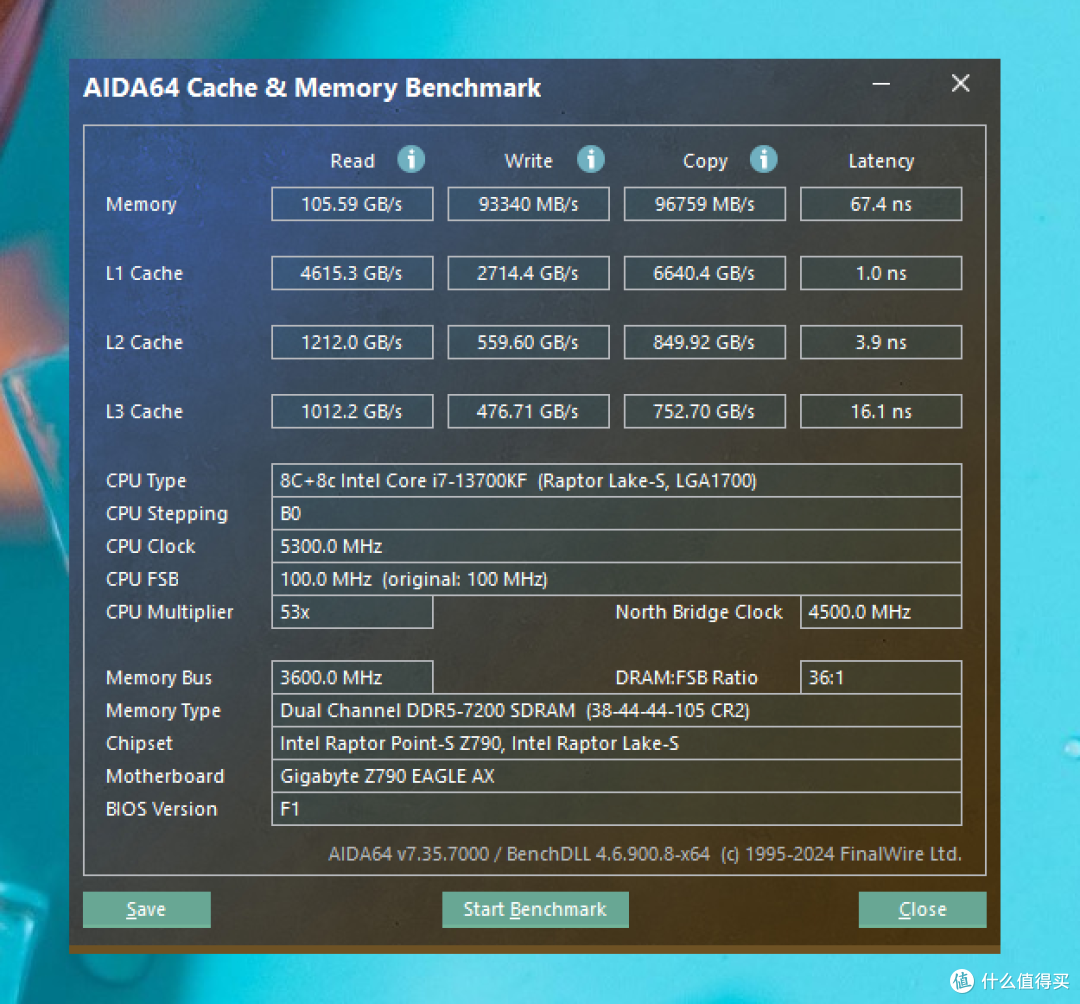Viewport: 1080px width, 1004px height.
Task: Select Memory write value 93340 MB/s
Action: pyautogui.click(x=528, y=204)
